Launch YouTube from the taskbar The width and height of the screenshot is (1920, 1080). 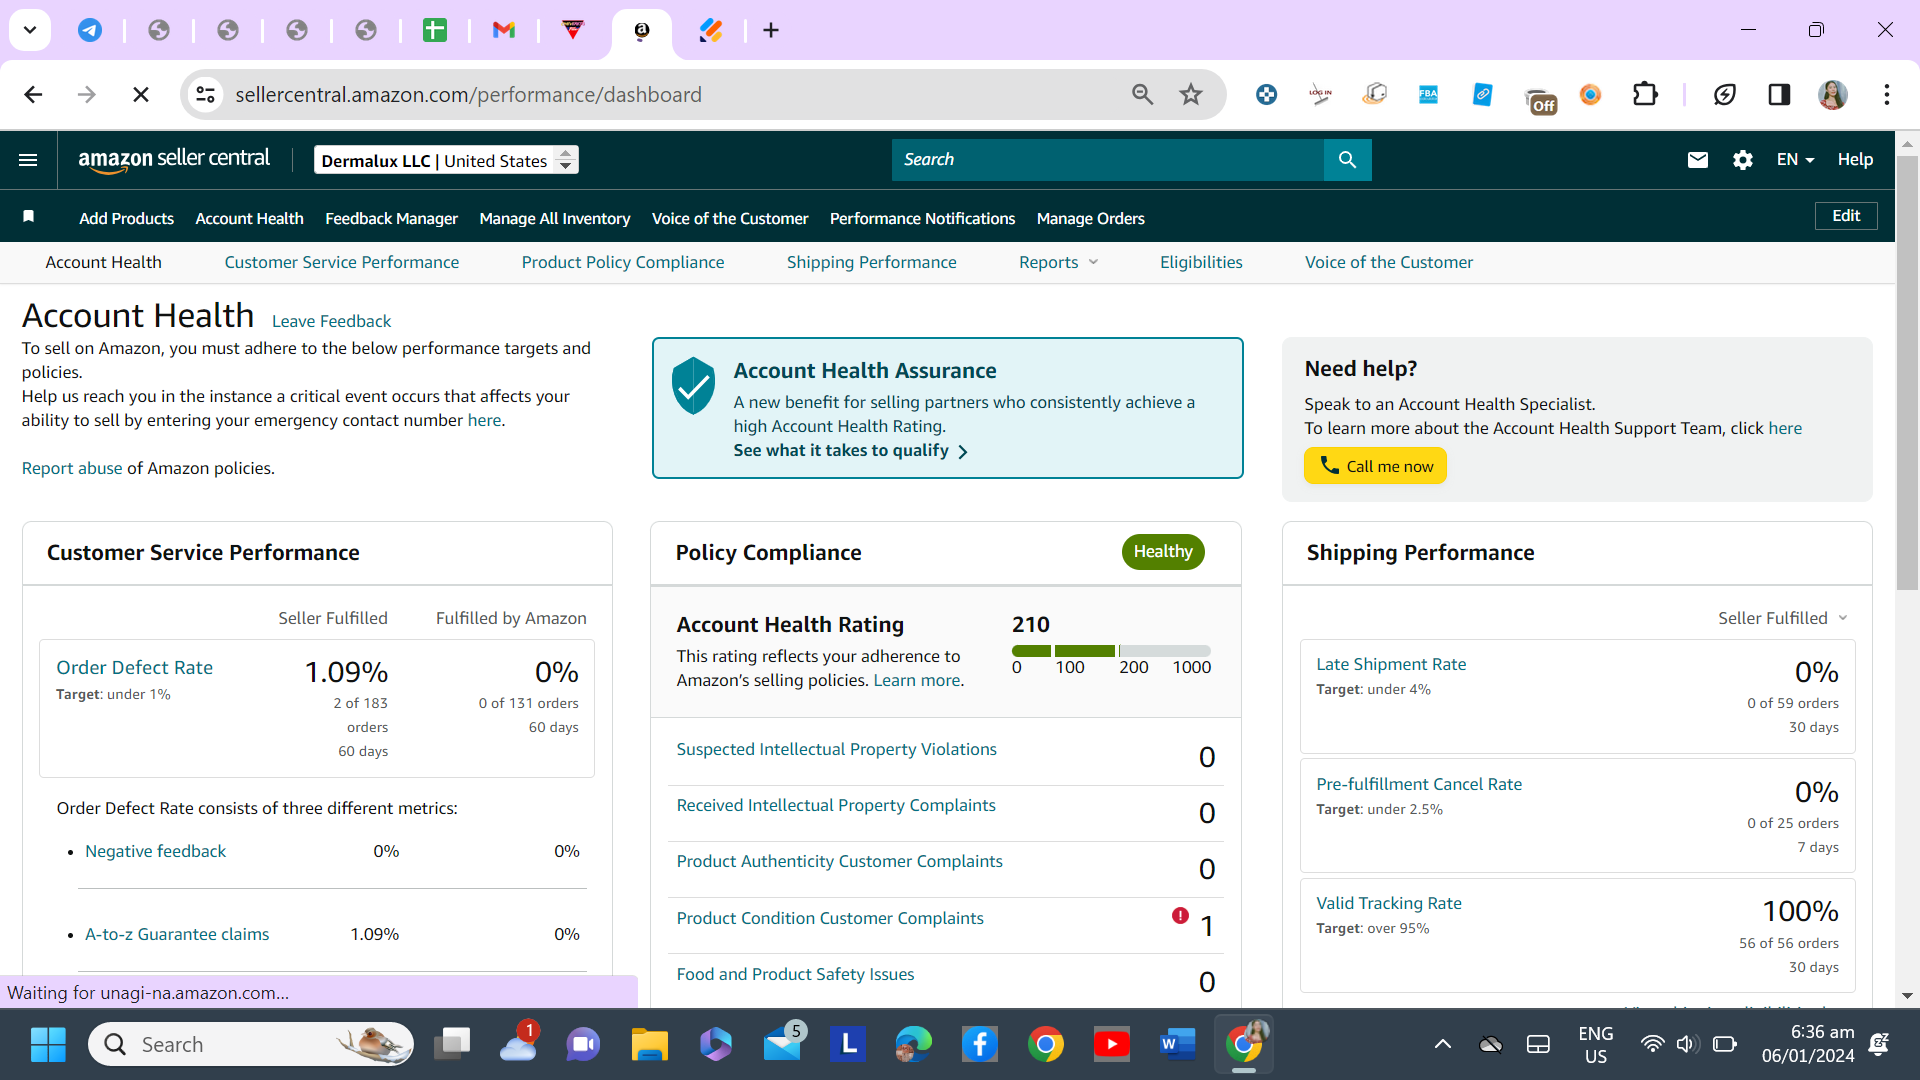pyautogui.click(x=1112, y=1044)
